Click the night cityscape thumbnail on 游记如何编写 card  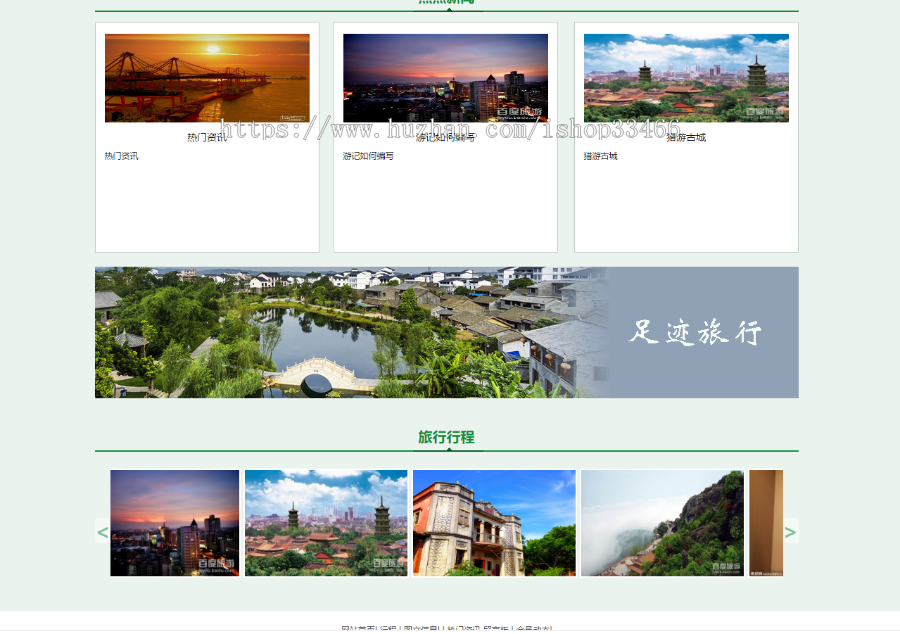click(445, 77)
